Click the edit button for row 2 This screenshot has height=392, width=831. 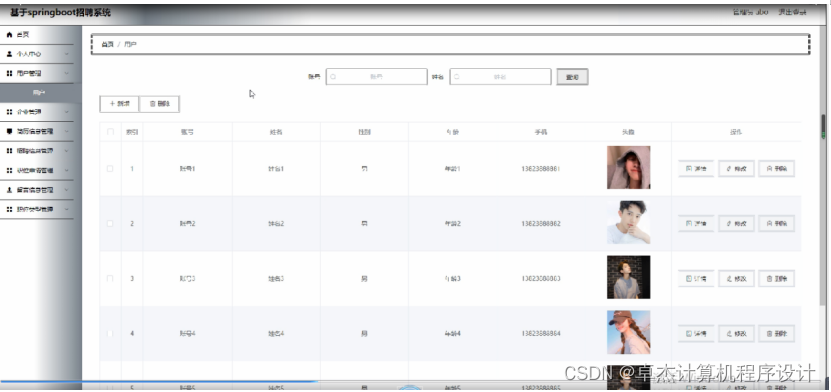tap(736, 224)
